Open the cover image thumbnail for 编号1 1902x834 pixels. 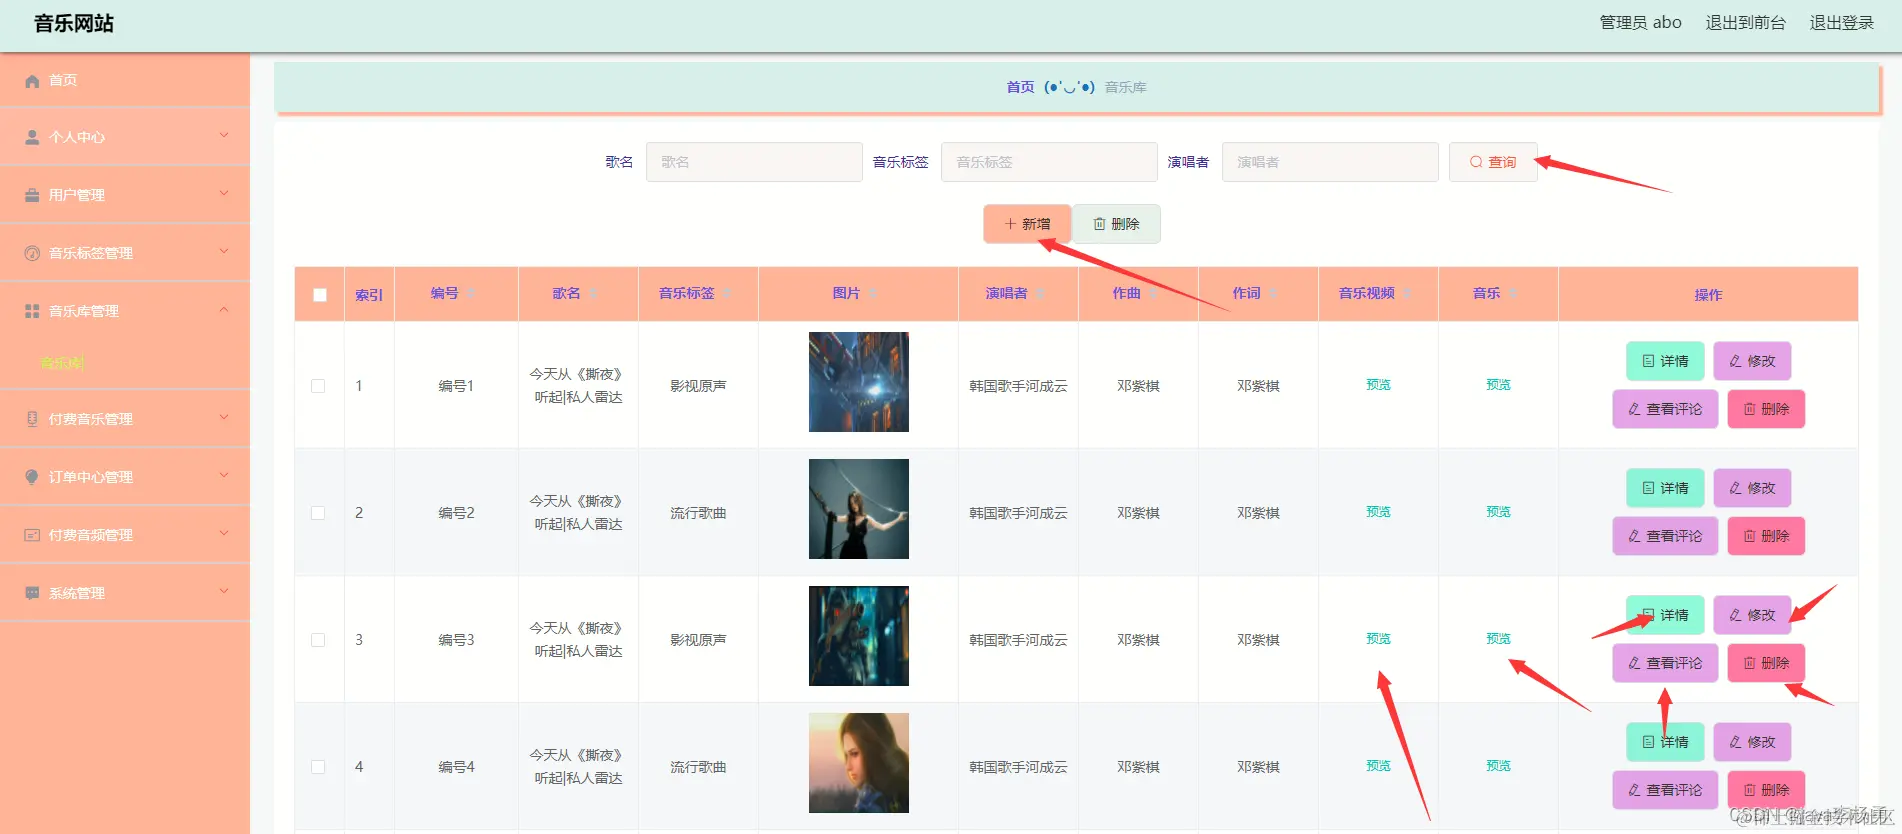859,382
